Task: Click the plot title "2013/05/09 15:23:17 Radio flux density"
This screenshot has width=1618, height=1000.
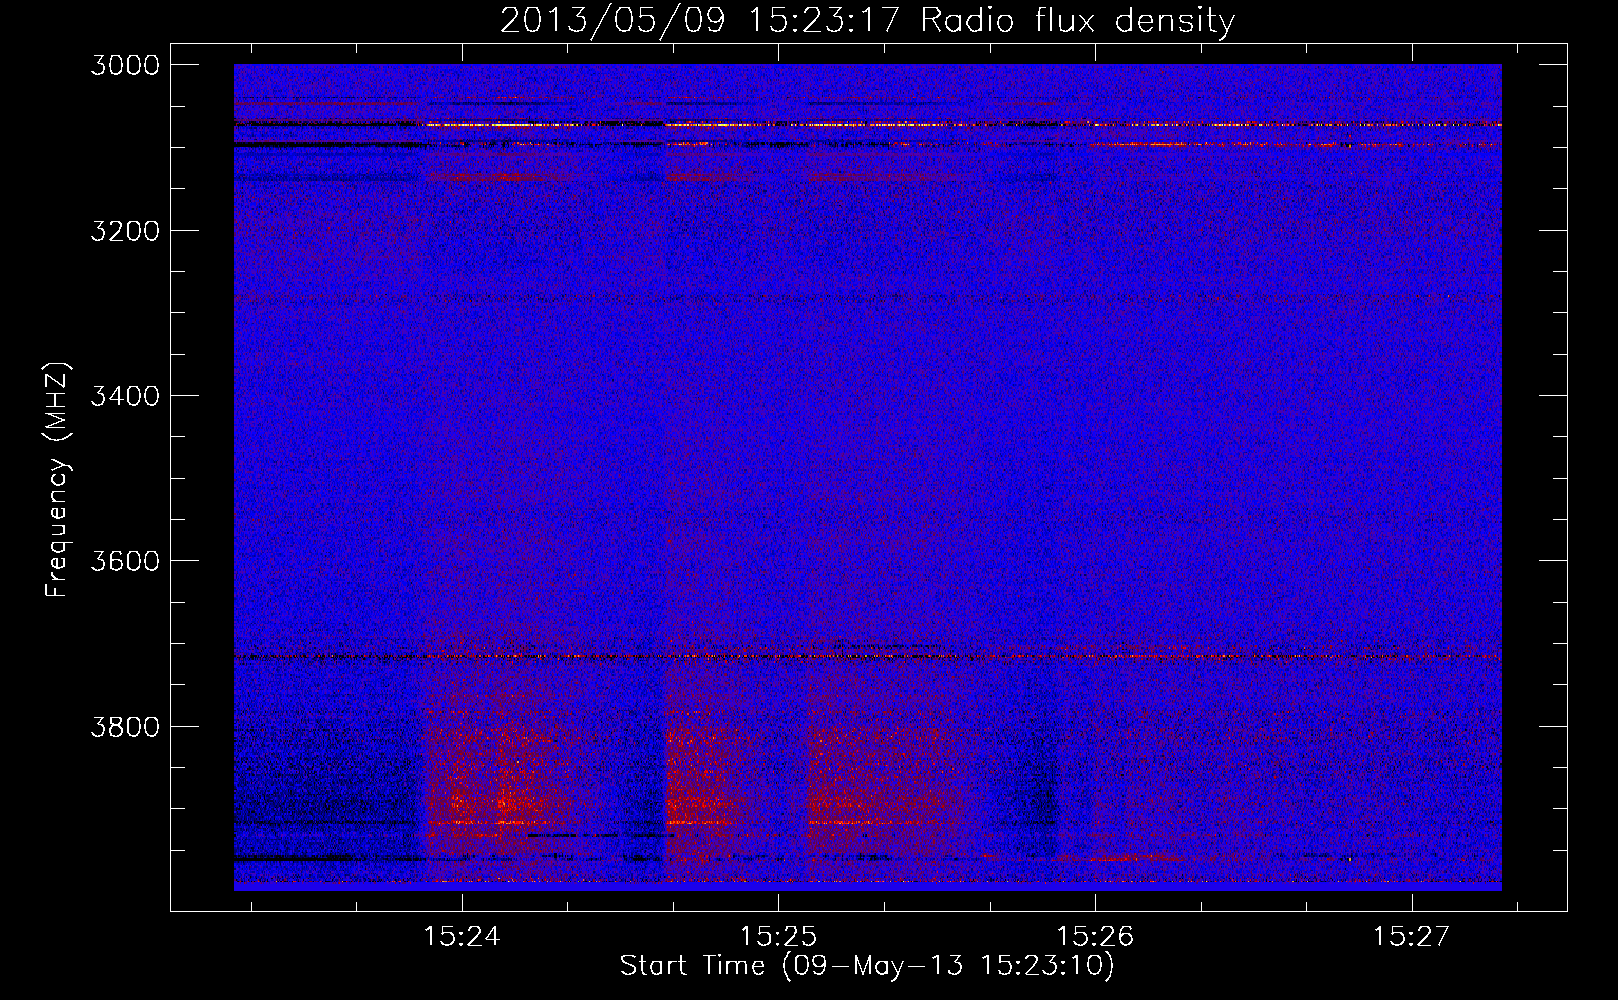Action: click(867, 21)
